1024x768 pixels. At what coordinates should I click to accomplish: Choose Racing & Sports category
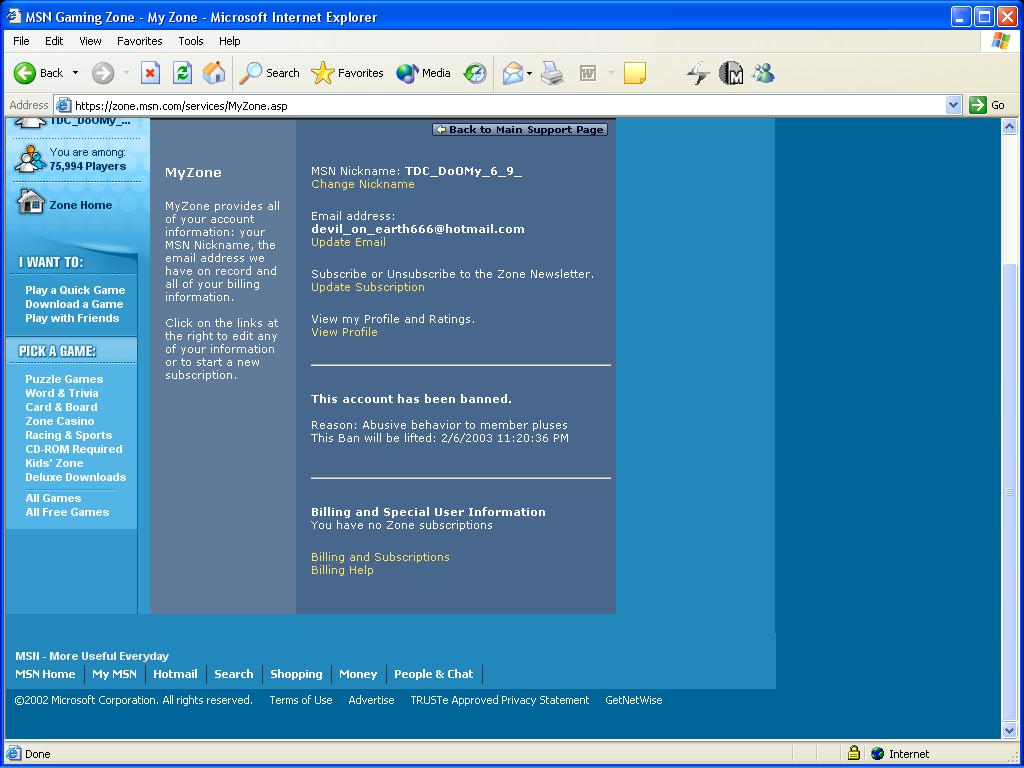pyautogui.click(x=69, y=436)
